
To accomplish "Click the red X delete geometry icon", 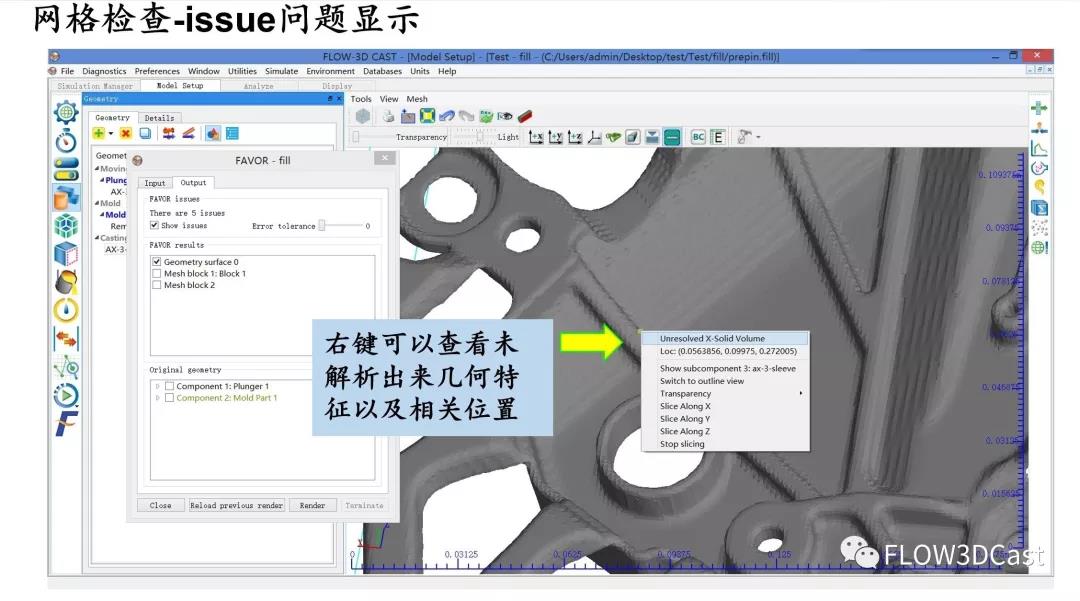I will click(x=125, y=133).
